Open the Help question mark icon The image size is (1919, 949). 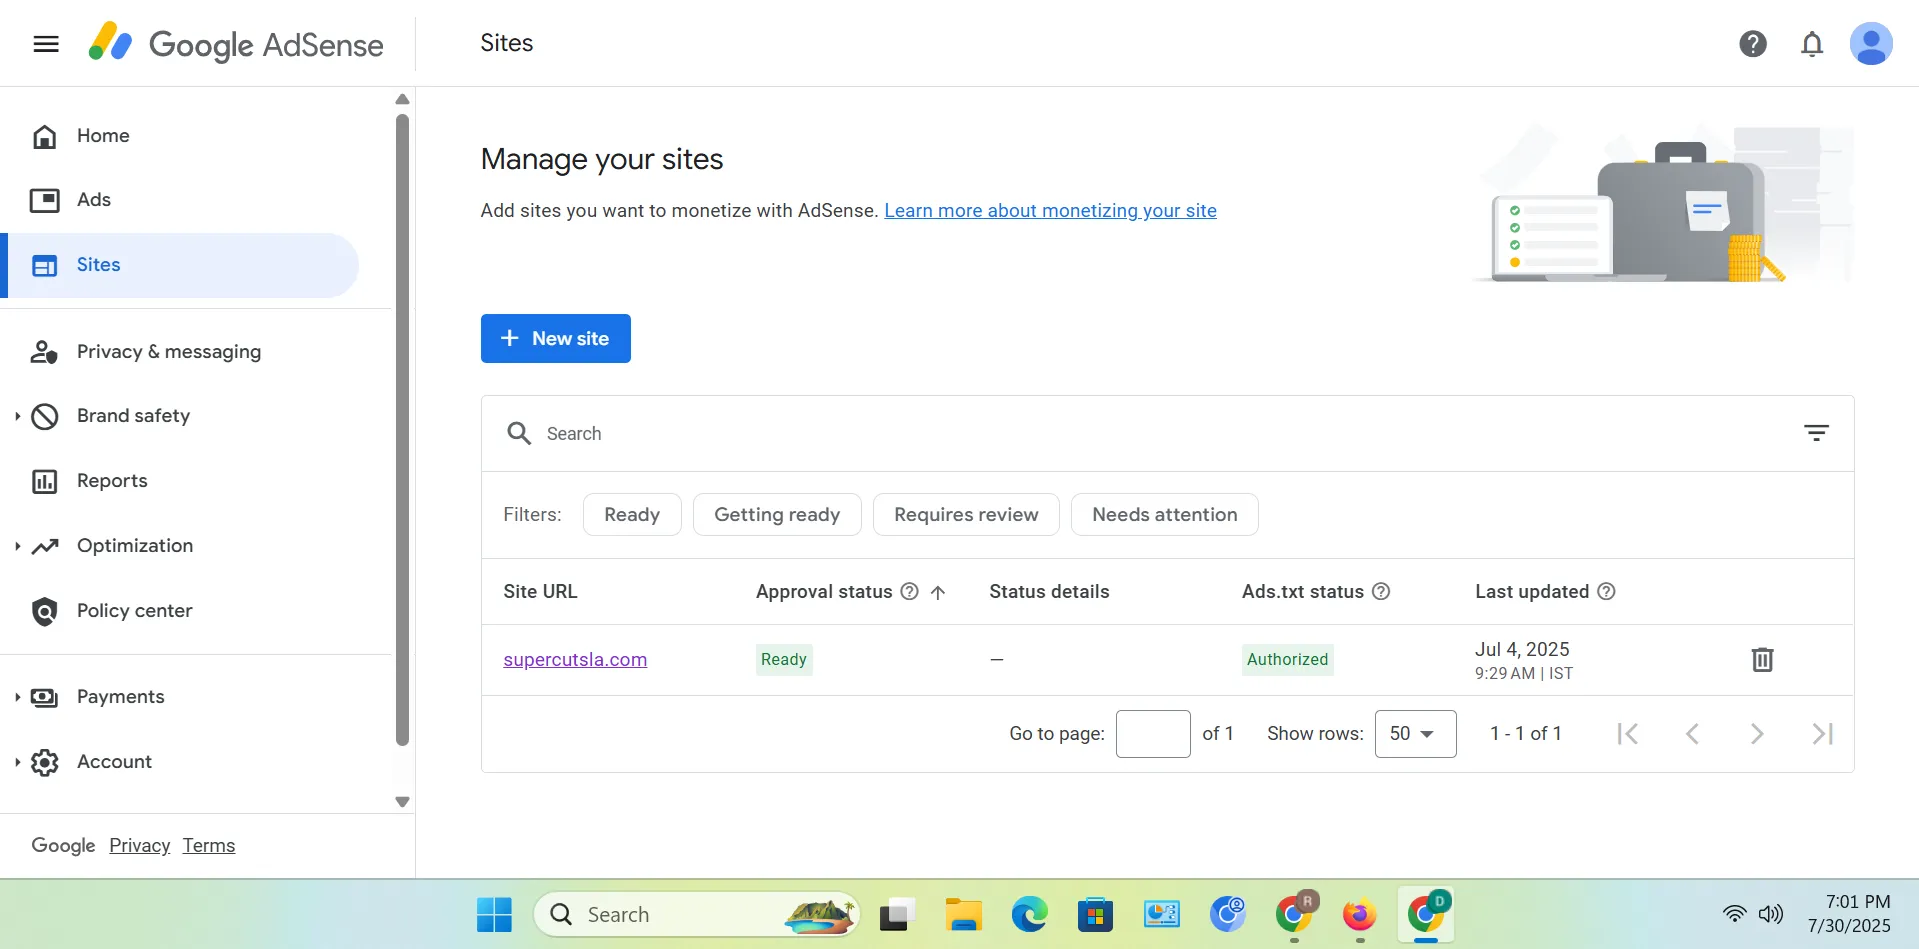[1752, 44]
